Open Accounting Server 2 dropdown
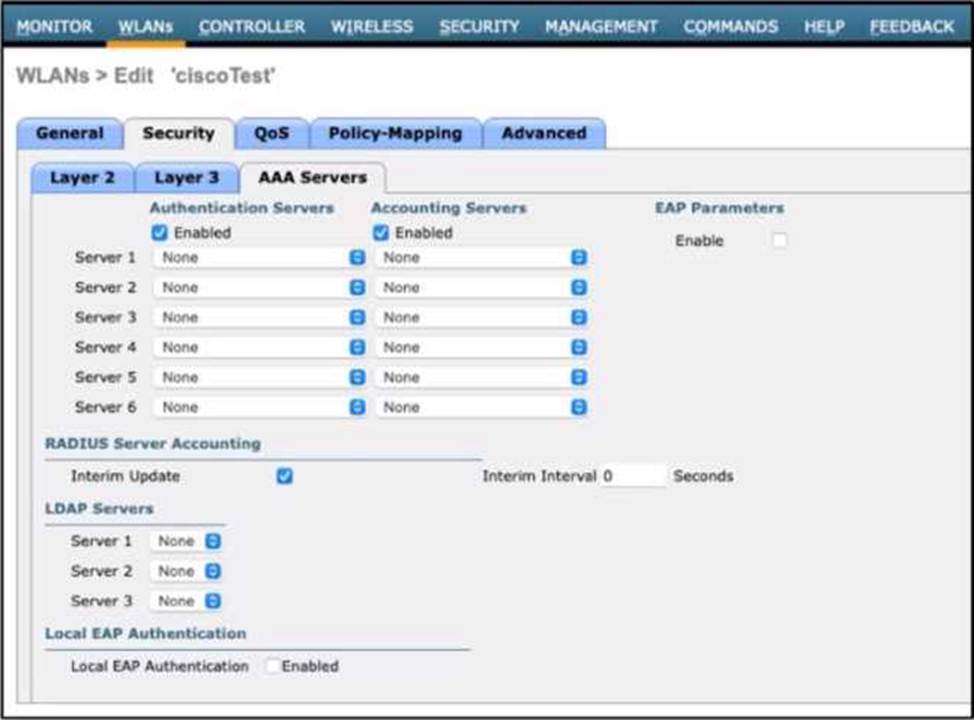 [x=480, y=288]
